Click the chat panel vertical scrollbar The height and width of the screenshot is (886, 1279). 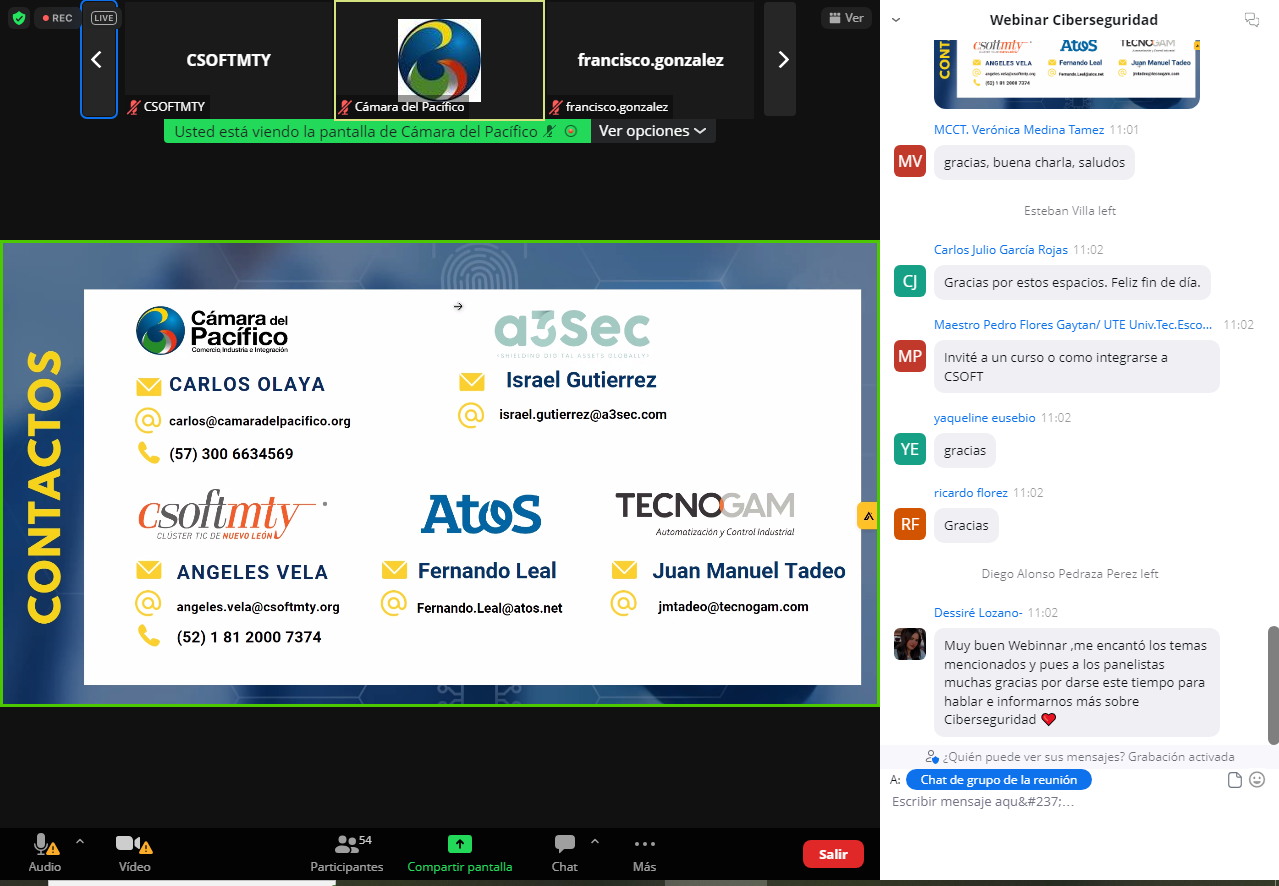coord(1273,685)
